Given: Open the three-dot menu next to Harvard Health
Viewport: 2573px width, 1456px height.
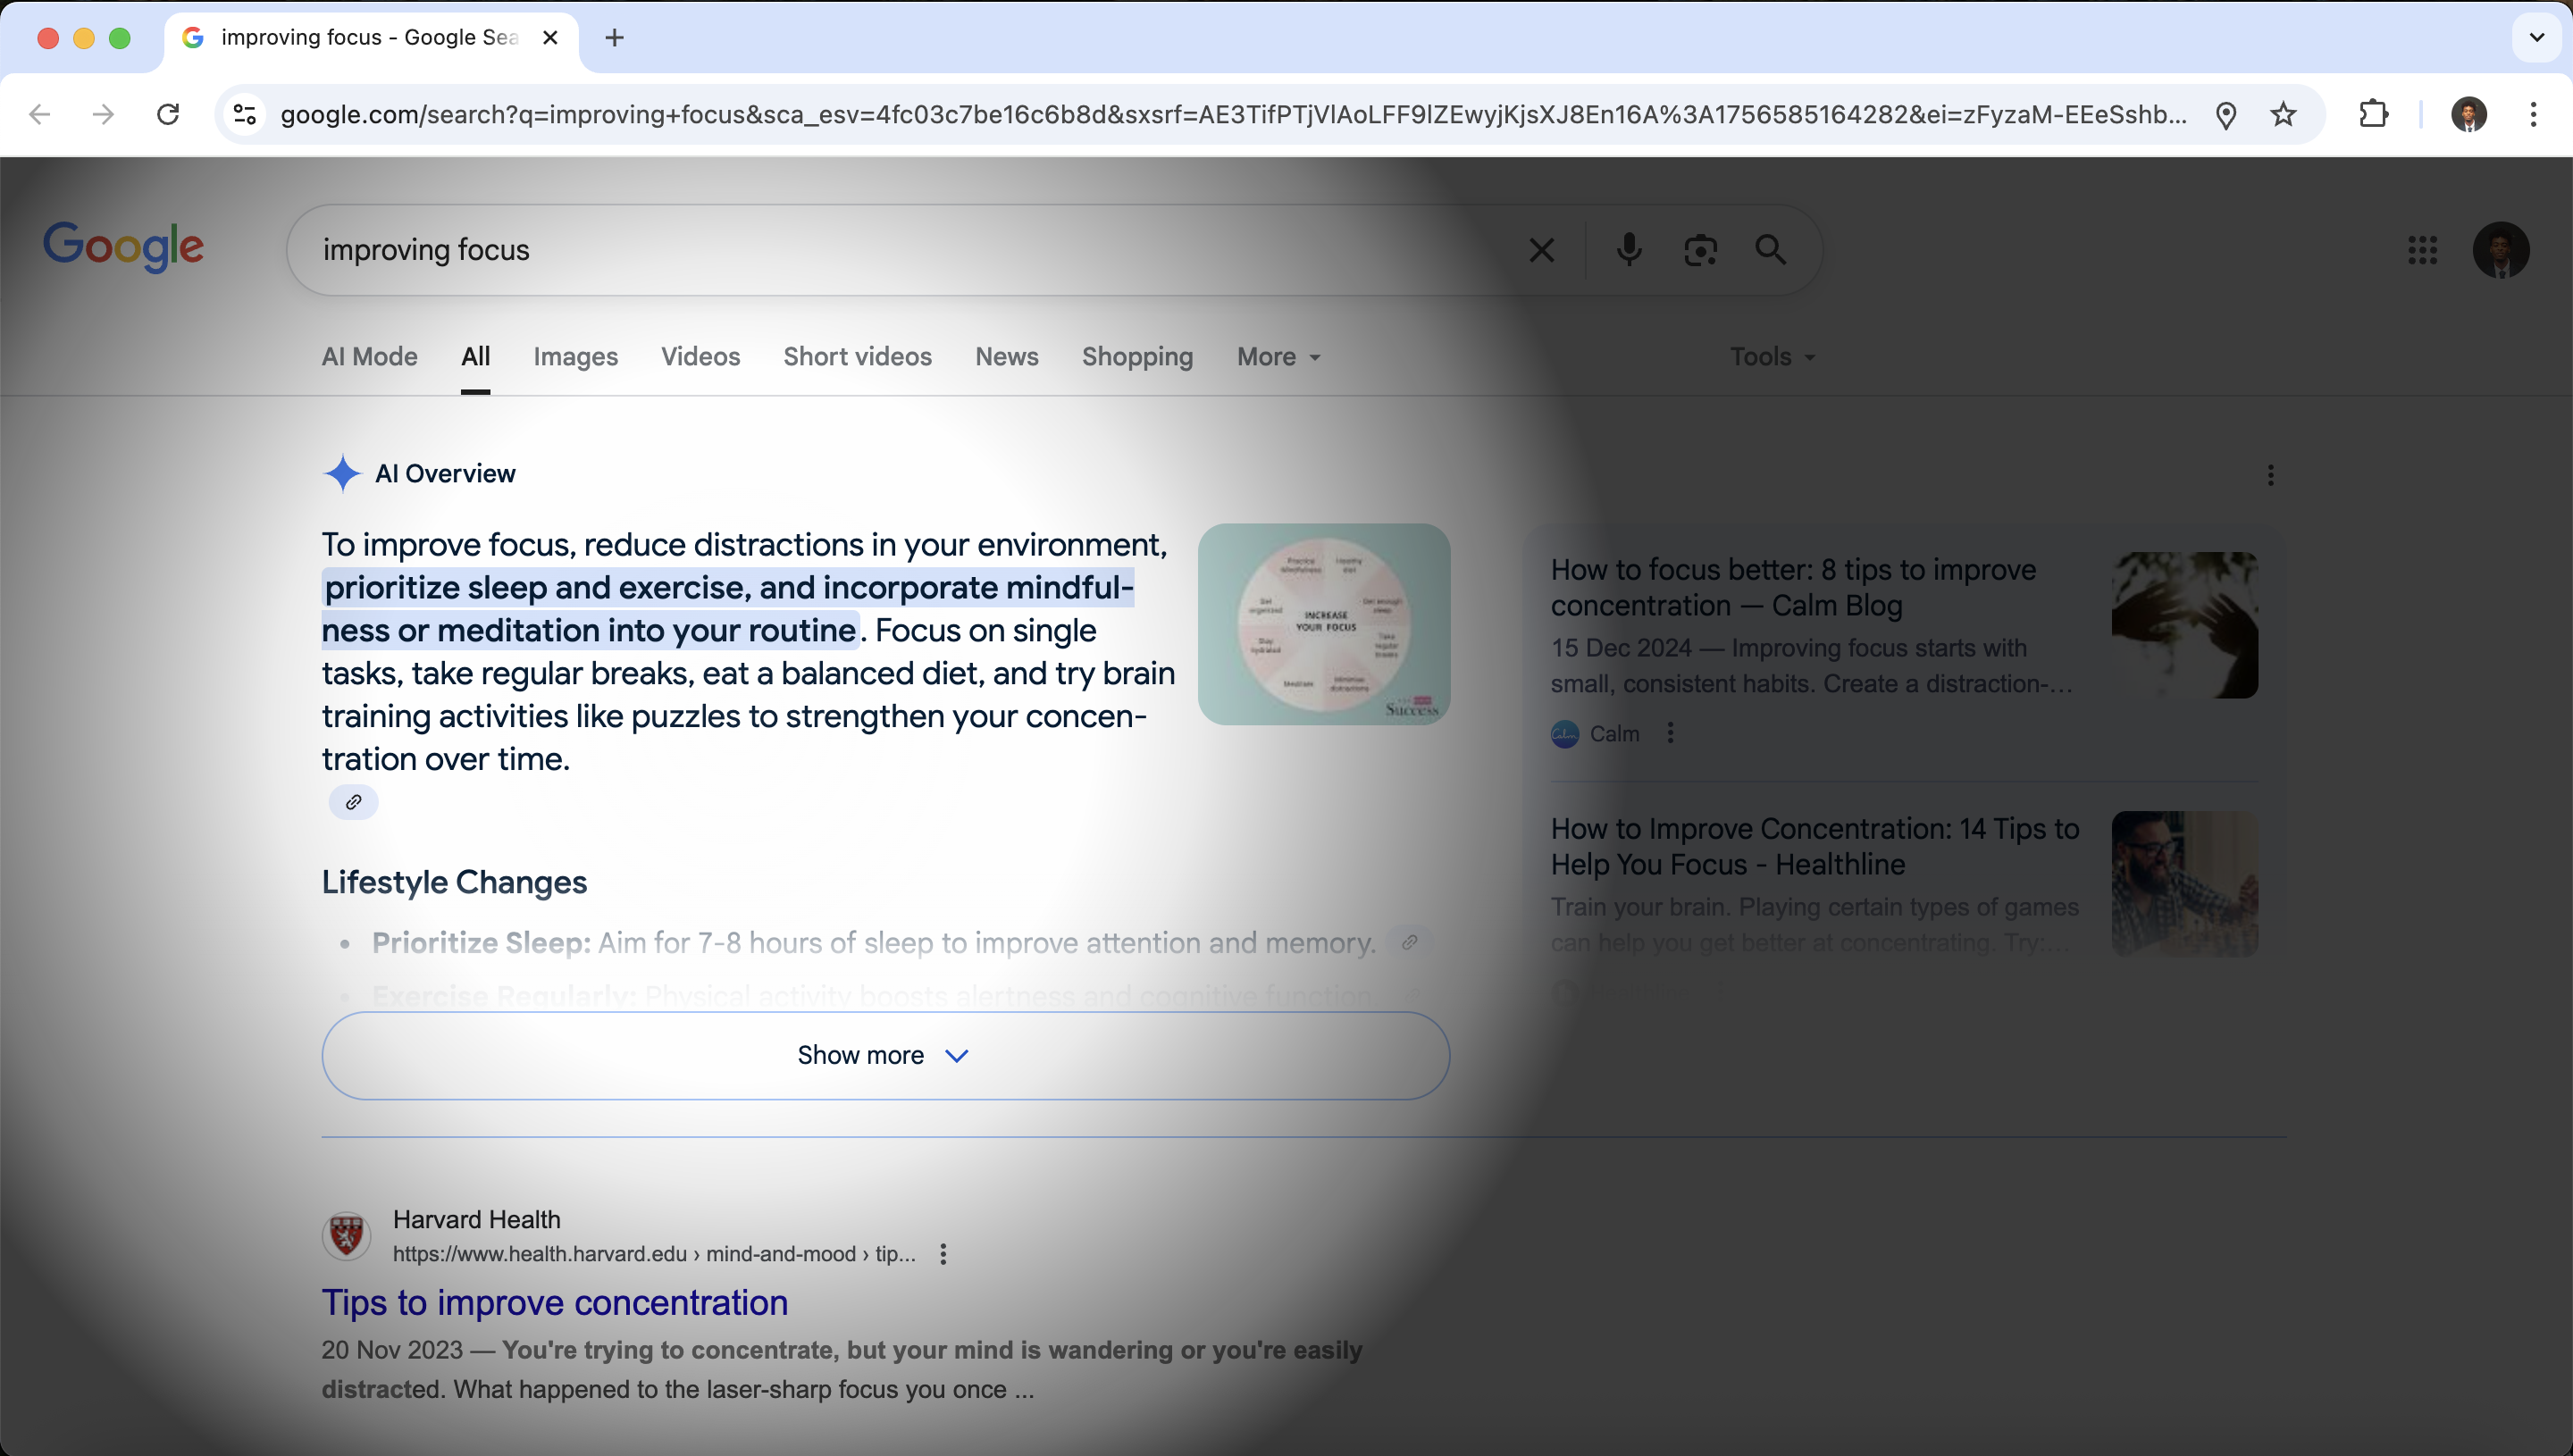Looking at the screenshot, I should (x=943, y=1253).
